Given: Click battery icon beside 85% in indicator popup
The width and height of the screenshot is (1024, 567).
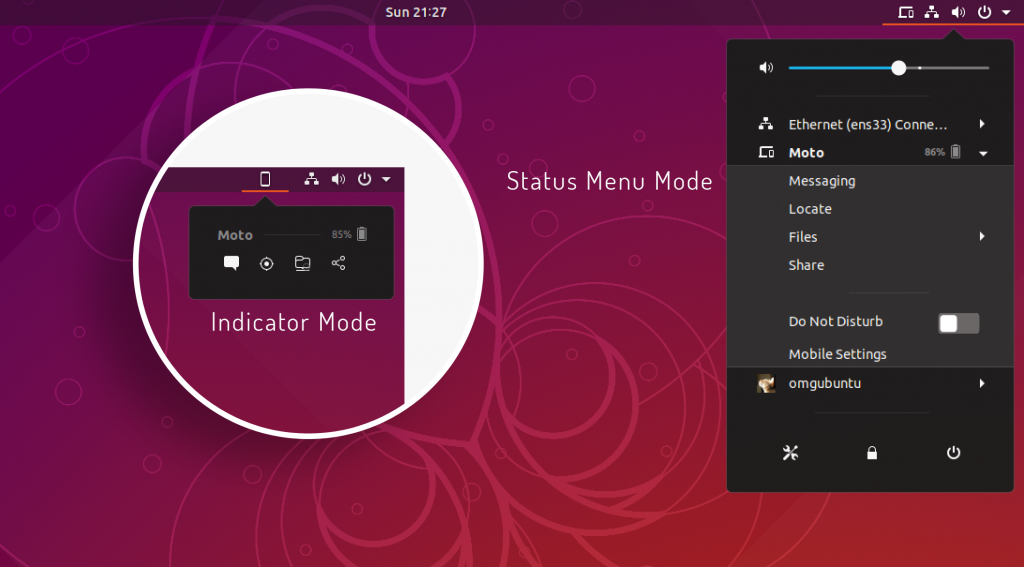Looking at the screenshot, I should pos(362,234).
